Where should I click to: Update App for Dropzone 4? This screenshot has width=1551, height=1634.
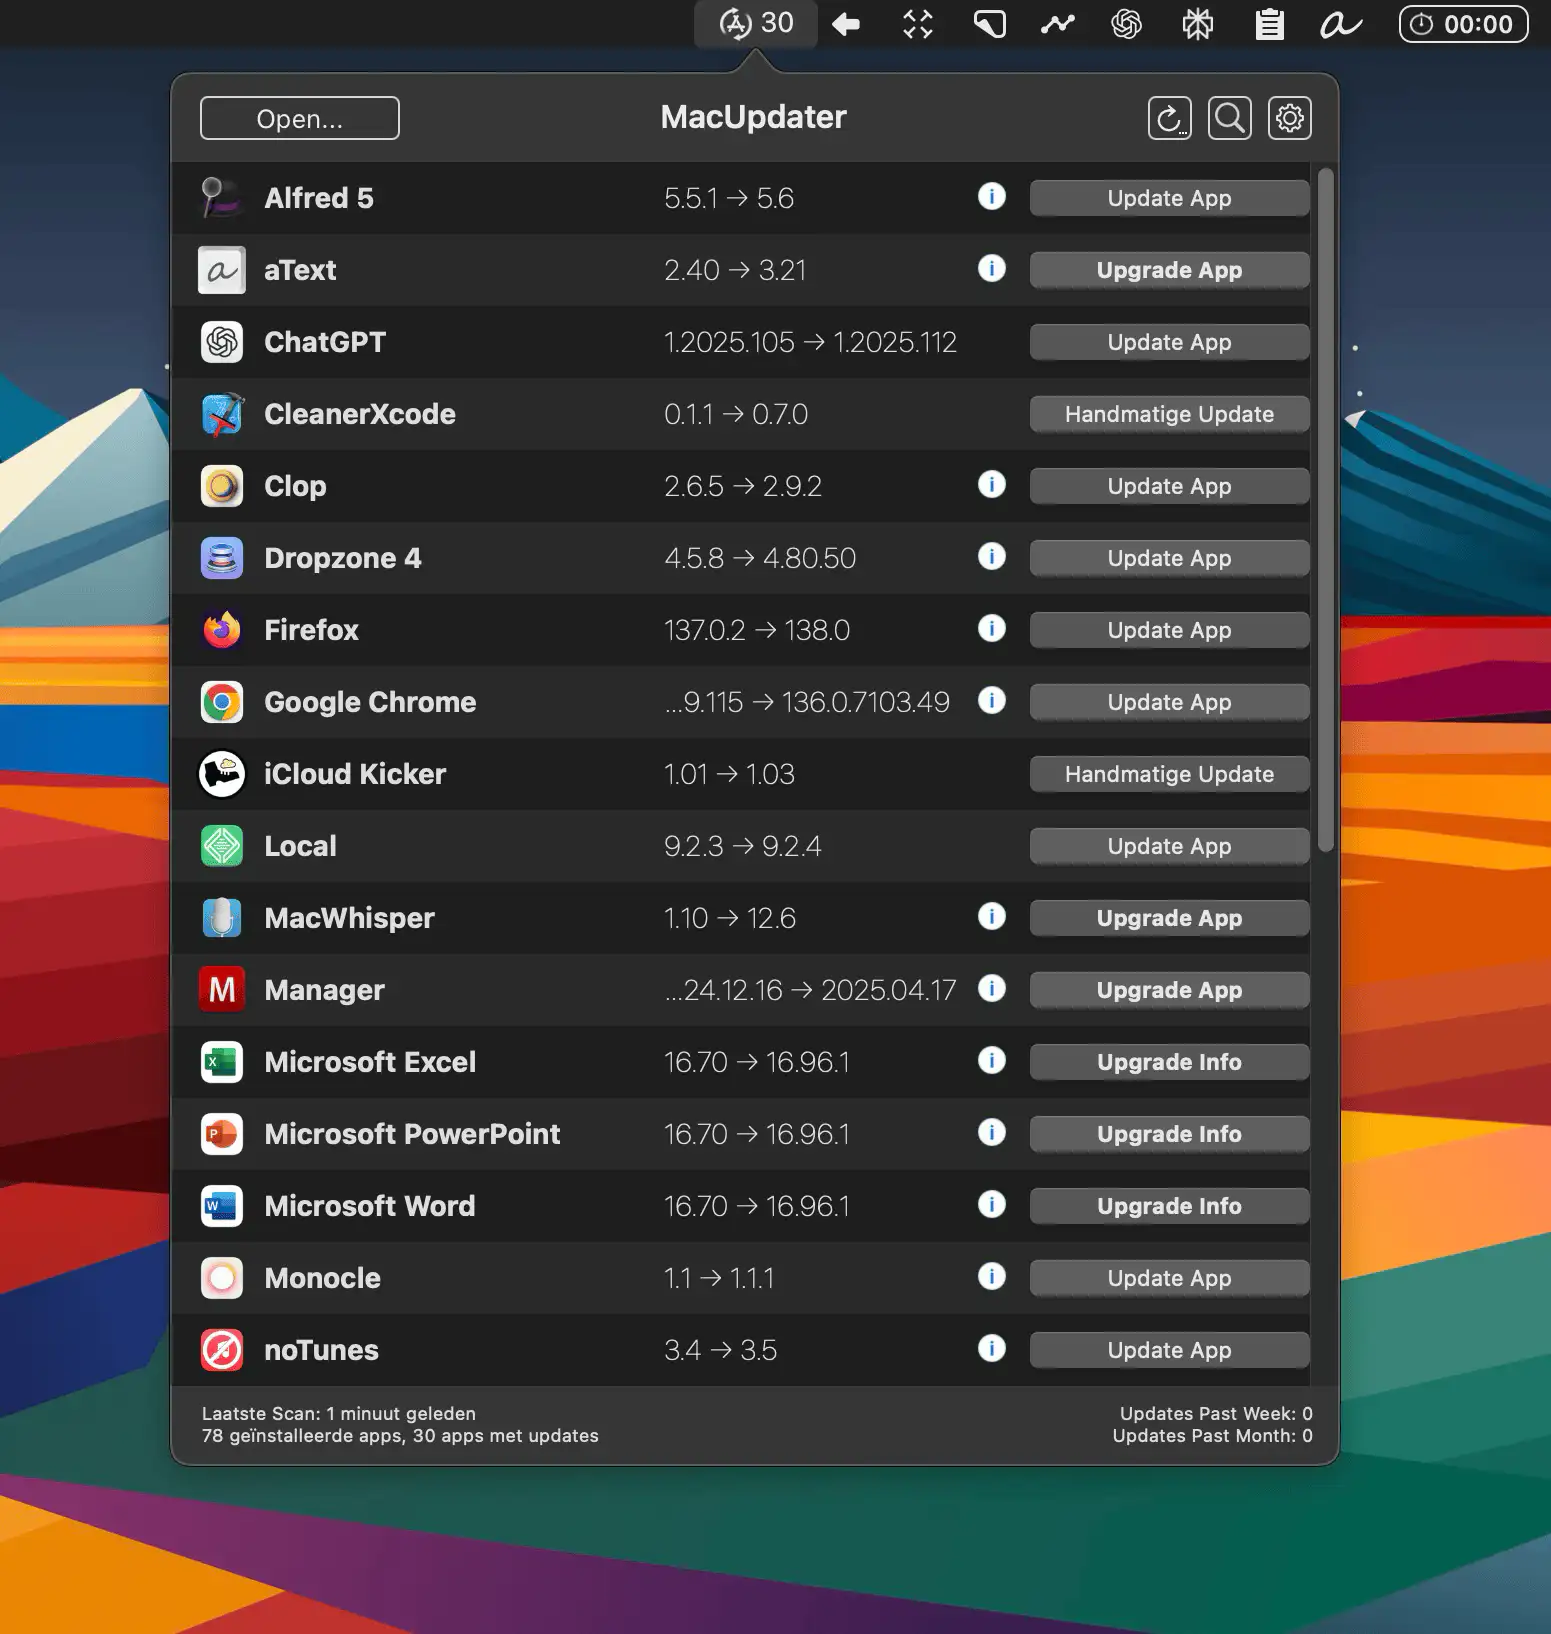click(1169, 558)
